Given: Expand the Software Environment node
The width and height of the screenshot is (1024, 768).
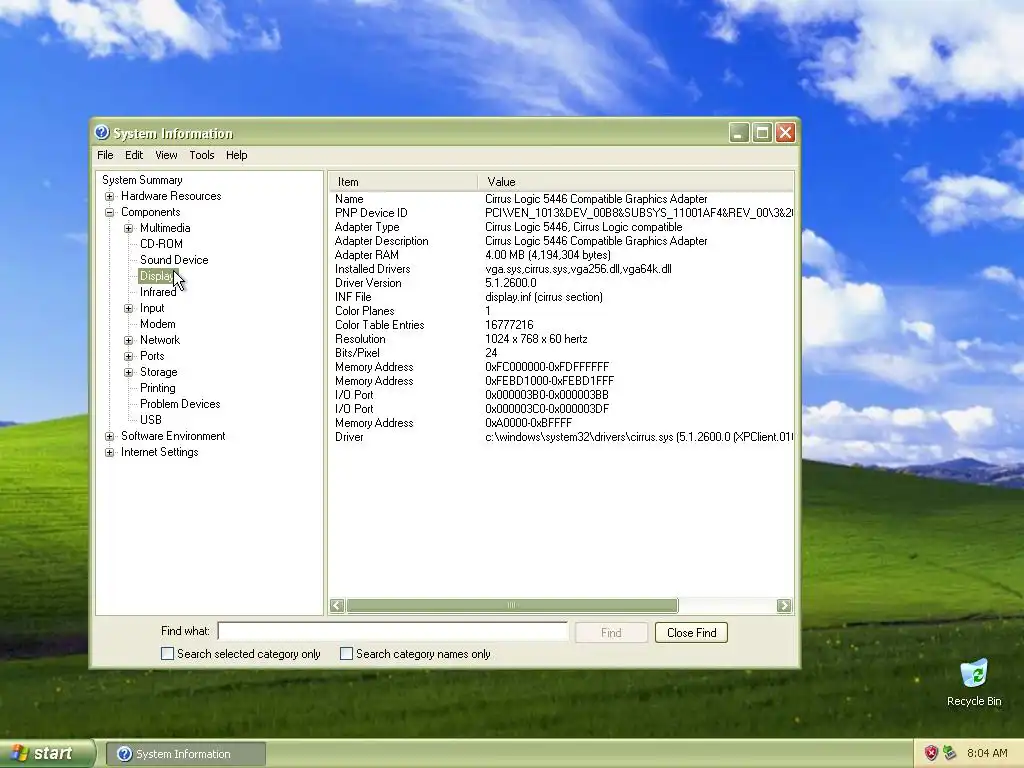Looking at the screenshot, I should click(x=110, y=436).
